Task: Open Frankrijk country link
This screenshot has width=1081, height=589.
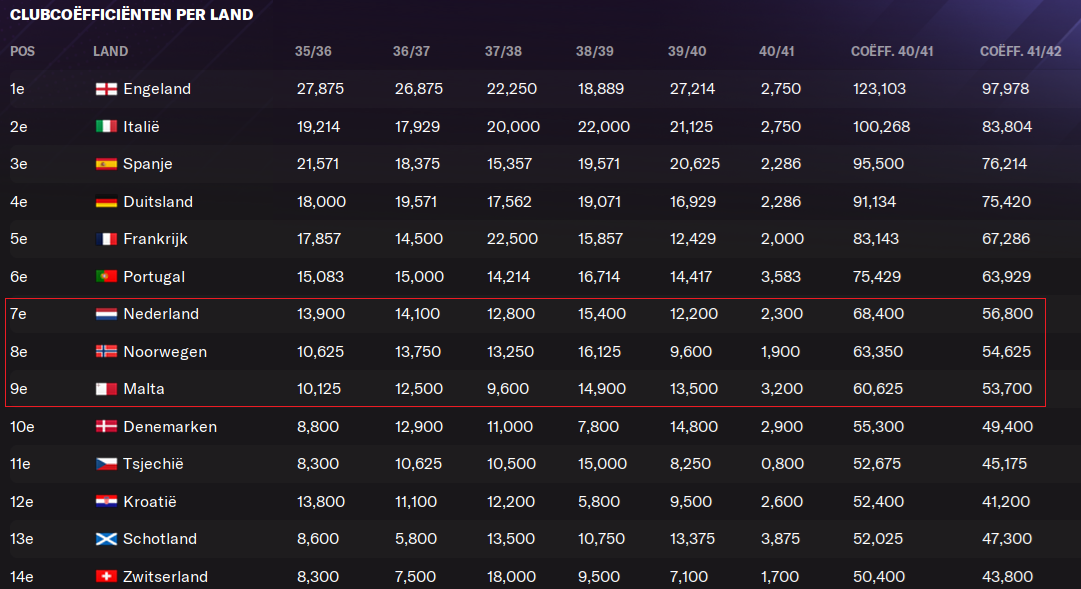Action: (155, 239)
